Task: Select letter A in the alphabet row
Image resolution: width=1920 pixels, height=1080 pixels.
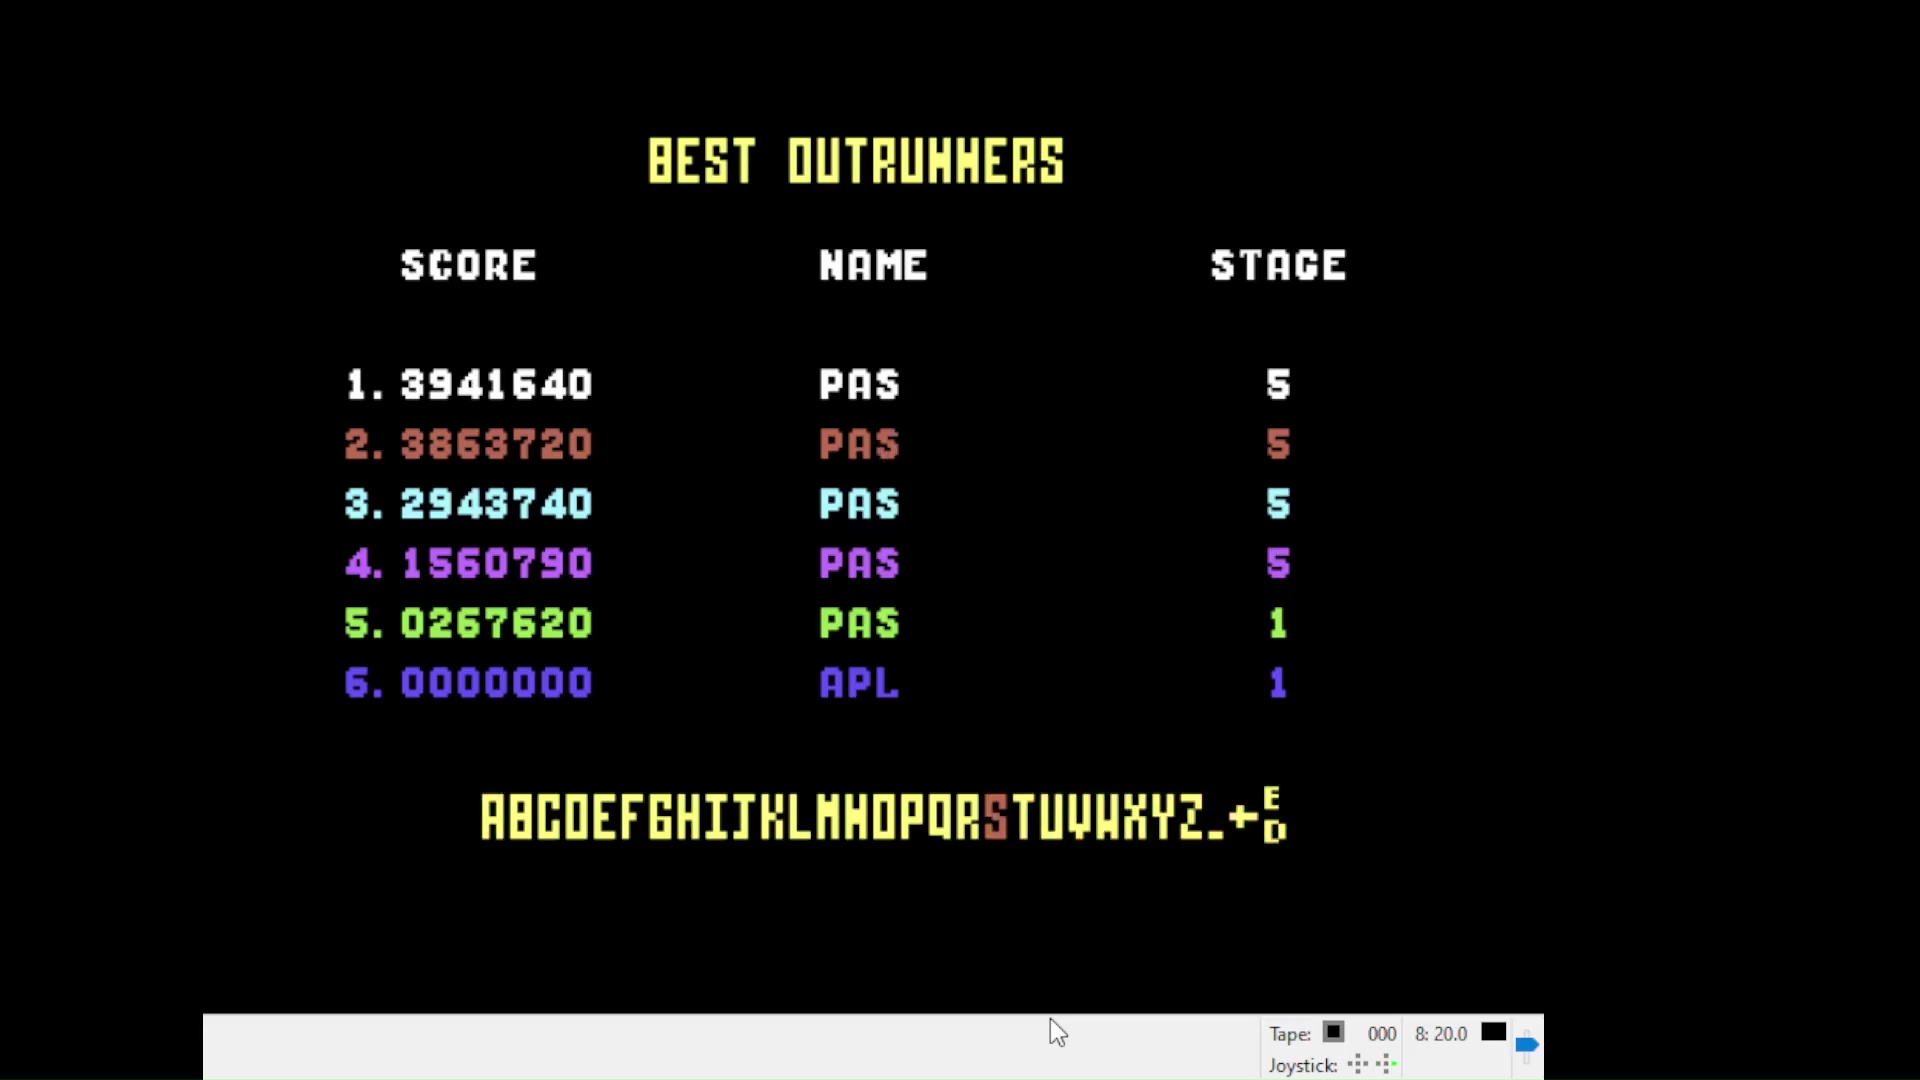Action: [x=493, y=818]
